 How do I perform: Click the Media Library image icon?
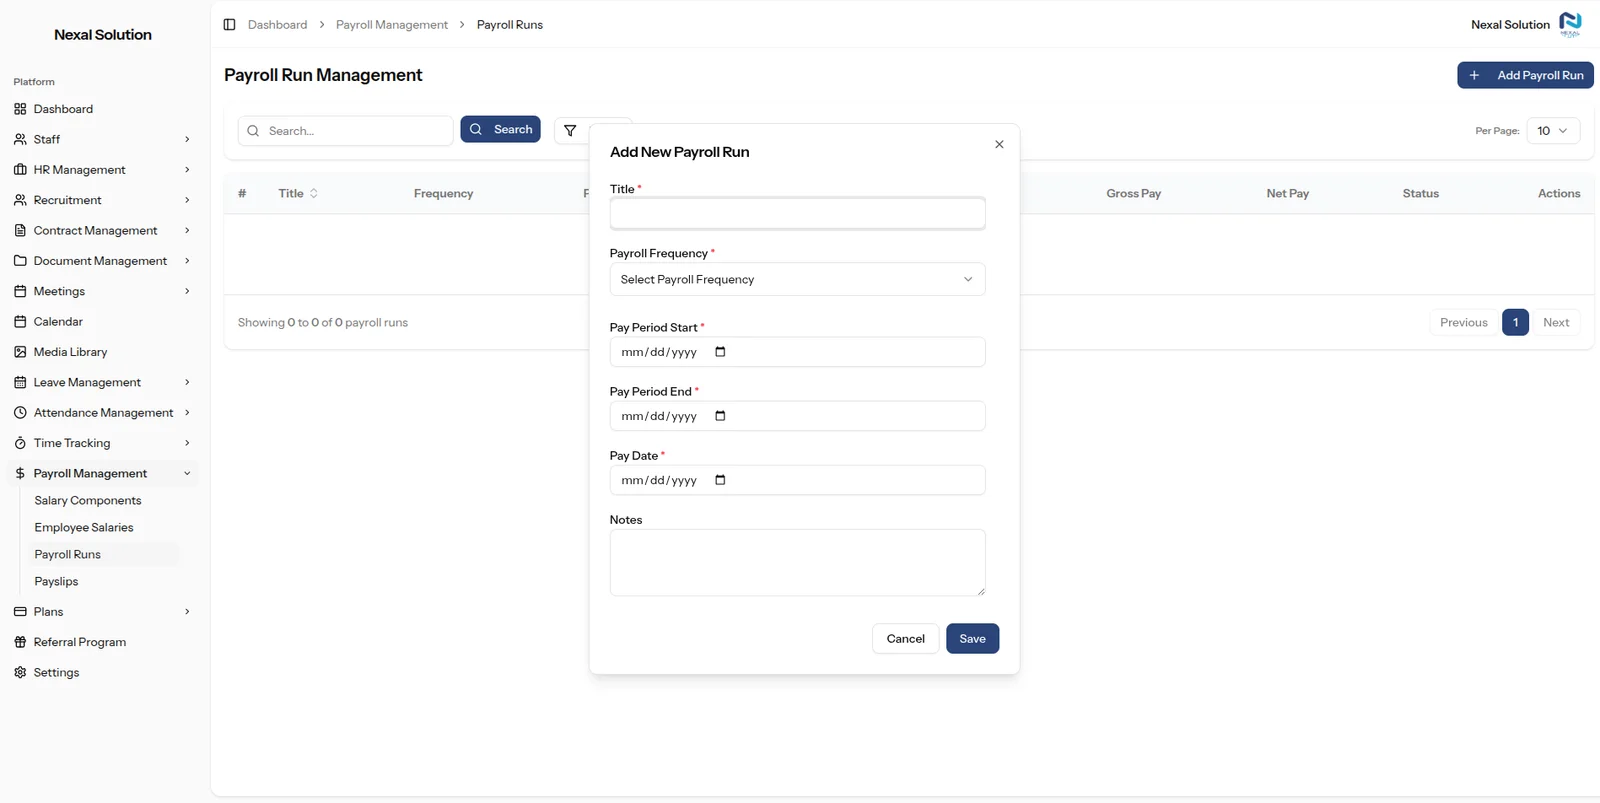pyautogui.click(x=20, y=352)
